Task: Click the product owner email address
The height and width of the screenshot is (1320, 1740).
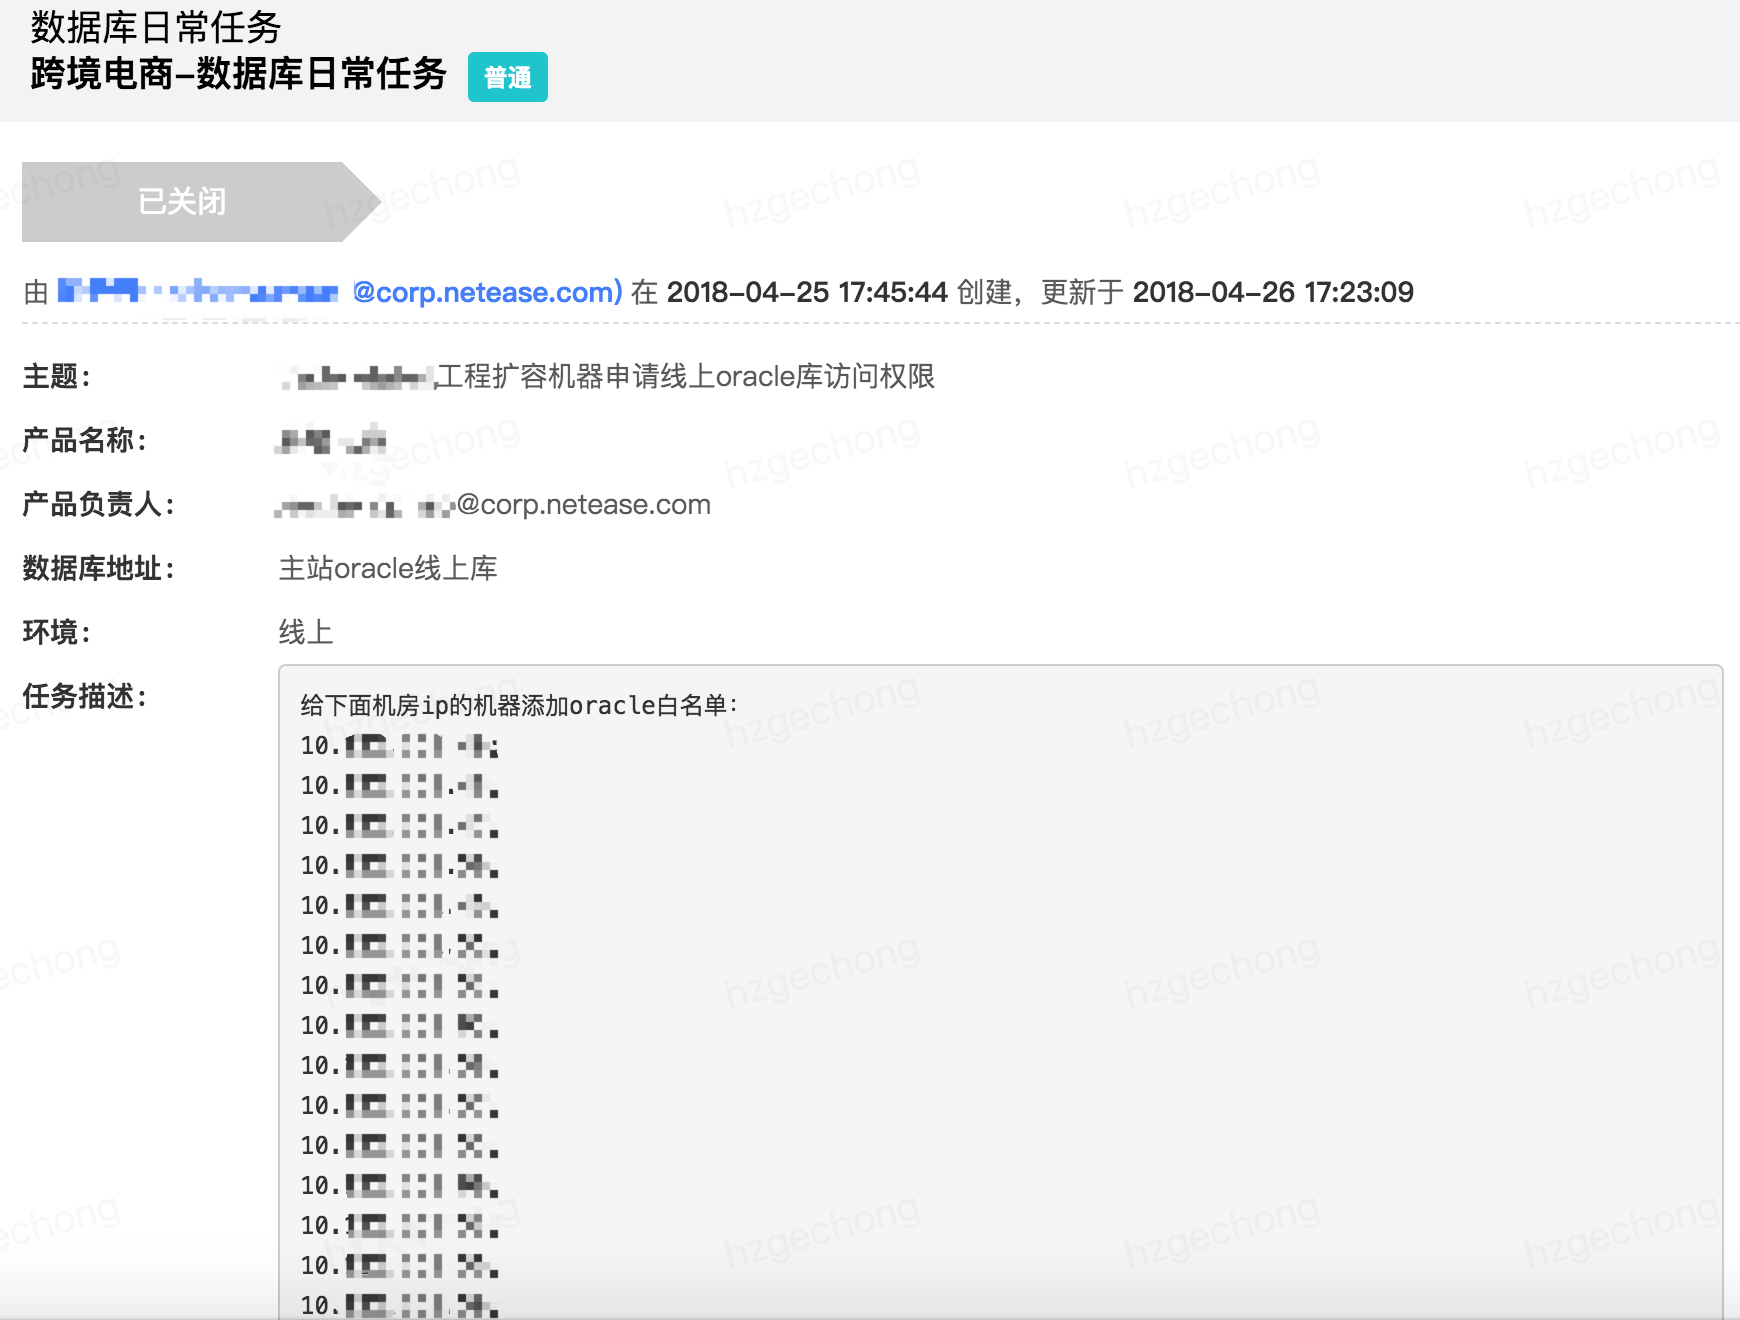Action: (x=494, y=505)
